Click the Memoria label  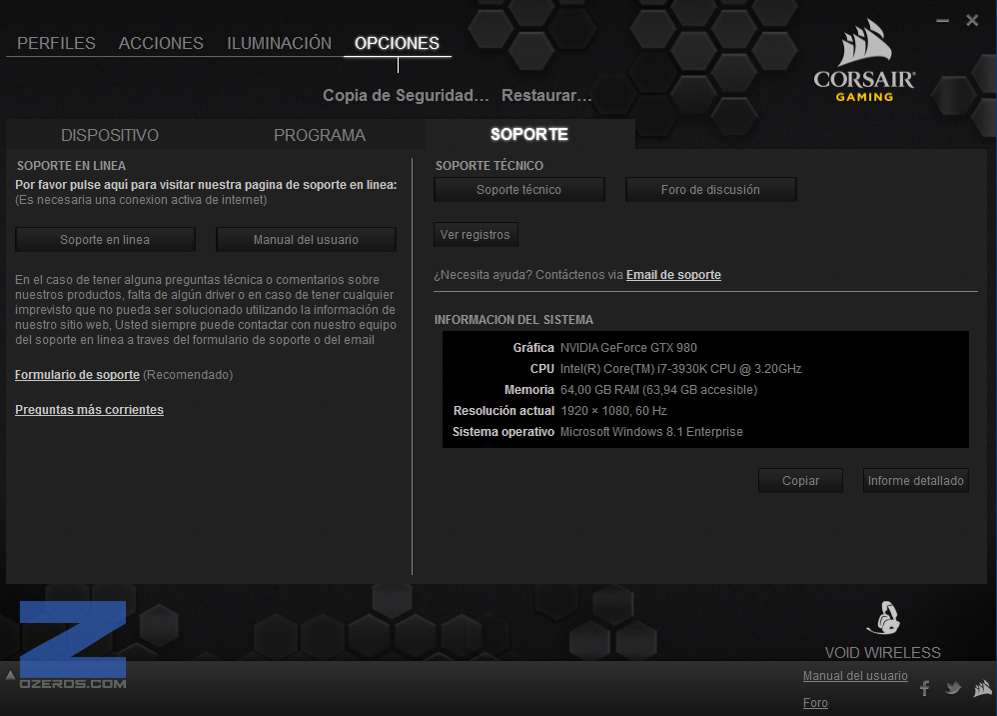(x=529, y=390)
